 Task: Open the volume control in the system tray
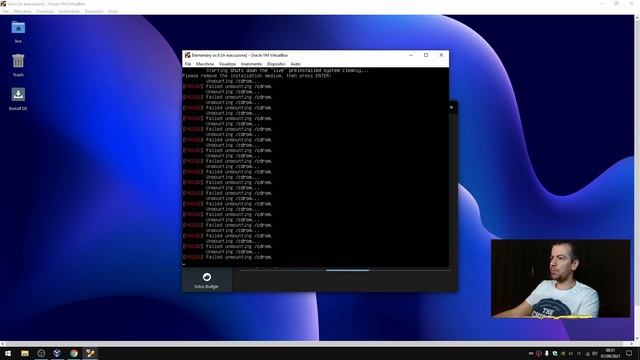coord(595,353)
